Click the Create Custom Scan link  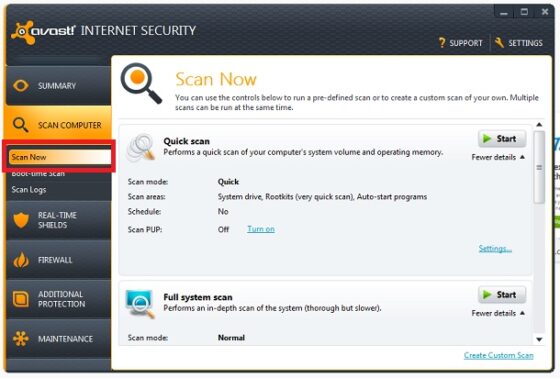pyautogui.click(x=499, y=355)
